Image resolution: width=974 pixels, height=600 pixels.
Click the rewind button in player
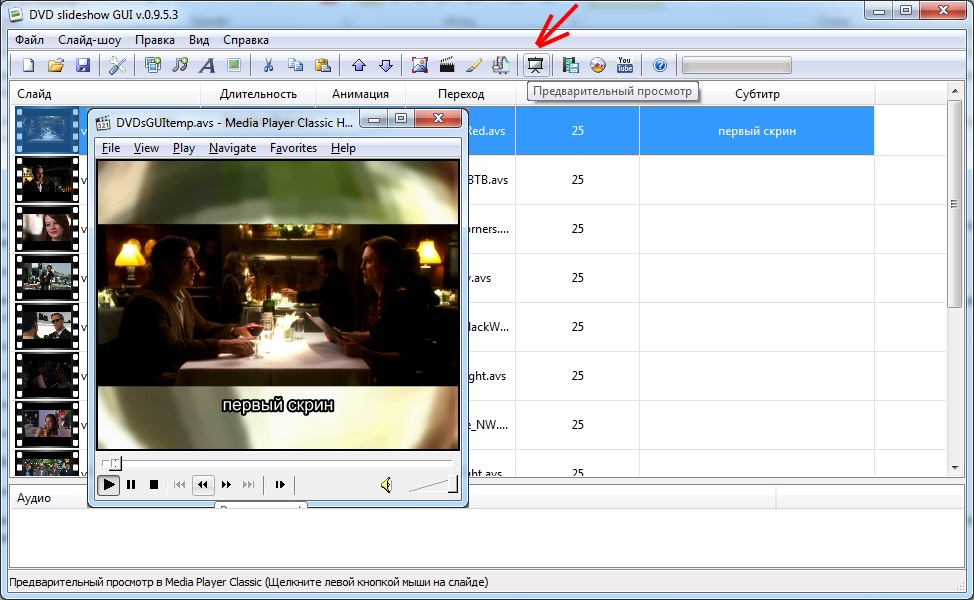tap(203, 484)
